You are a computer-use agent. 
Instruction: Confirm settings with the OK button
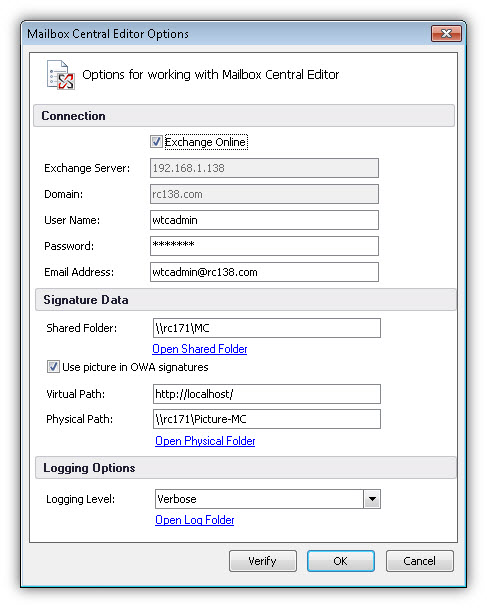tap(341, 561)
